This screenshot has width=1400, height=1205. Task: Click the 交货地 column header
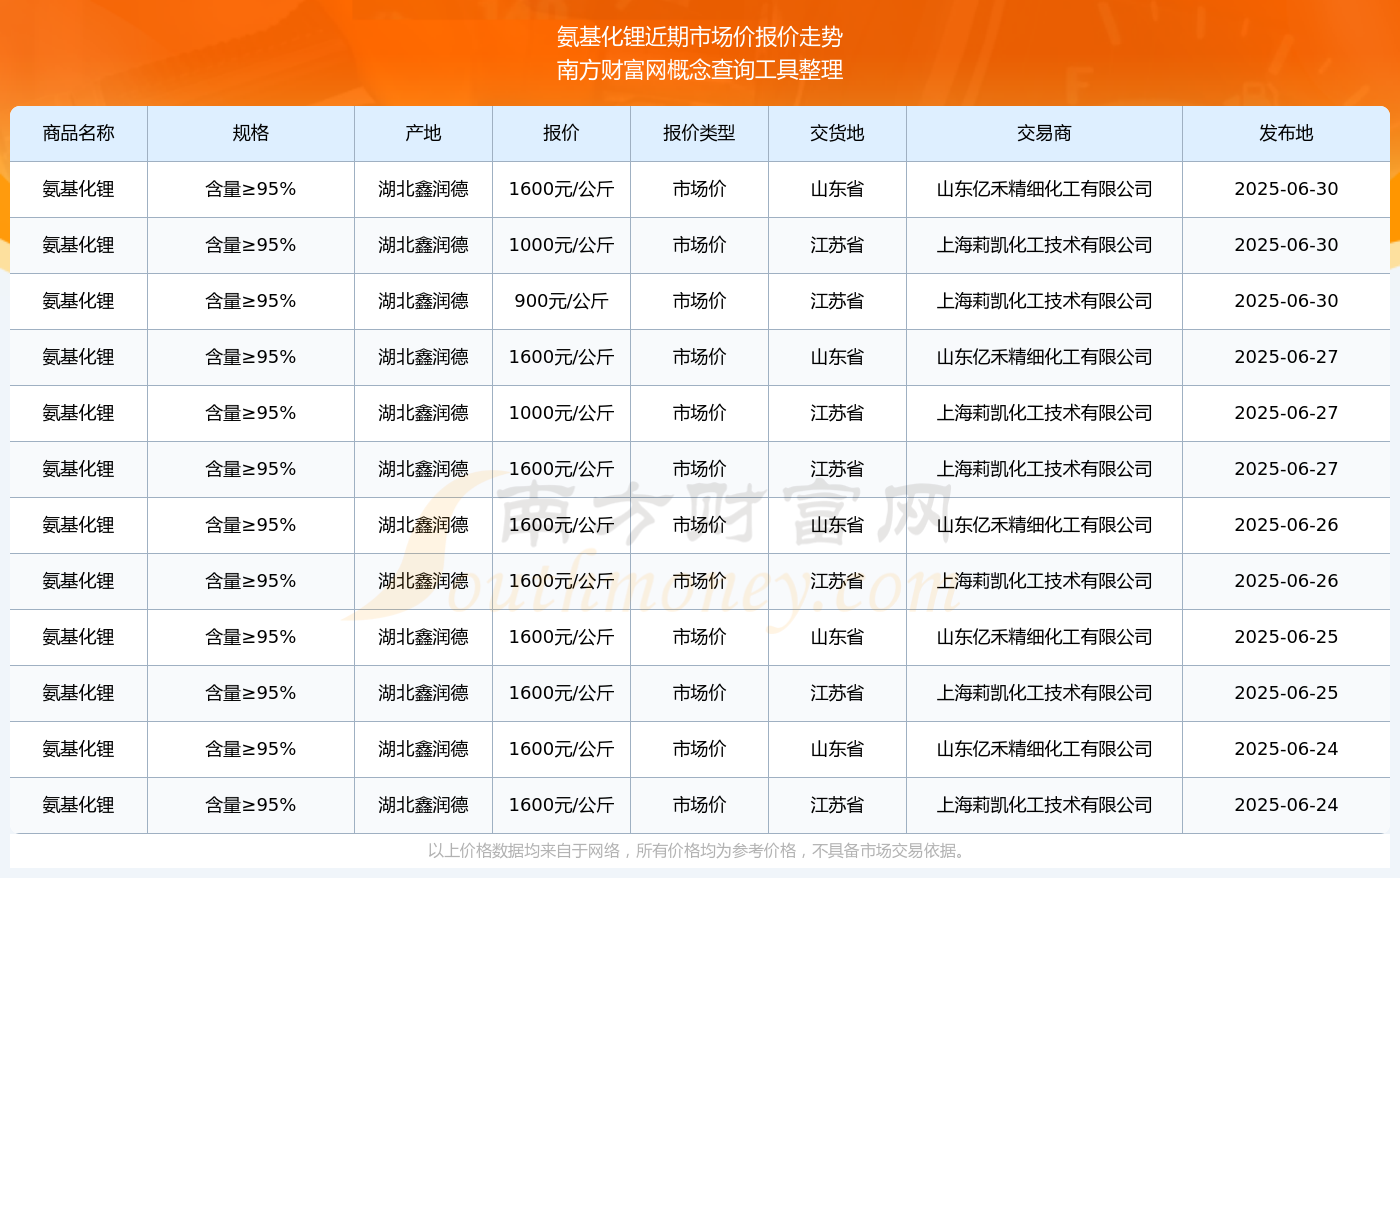837,133
